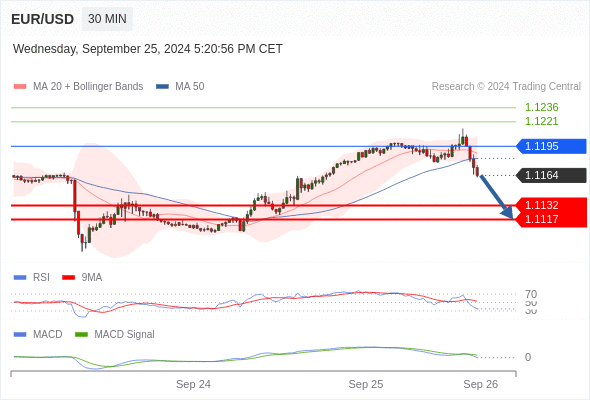This screenshot has width=590, height=400.
Task: Click the blue 1.1195 pivot price tag
Action: tap(551, 146)
